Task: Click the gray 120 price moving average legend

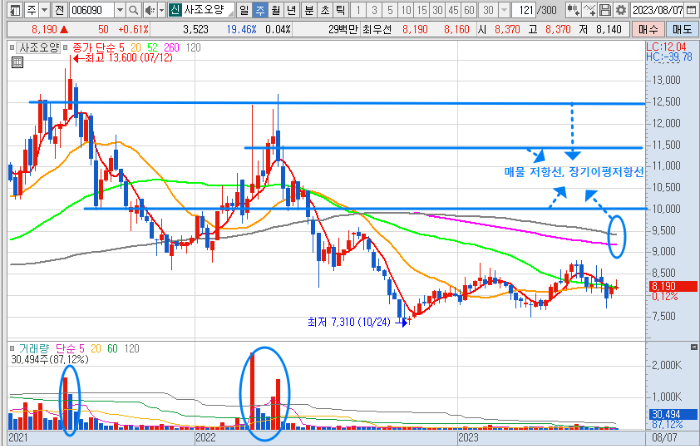Action: coord(193,47)
